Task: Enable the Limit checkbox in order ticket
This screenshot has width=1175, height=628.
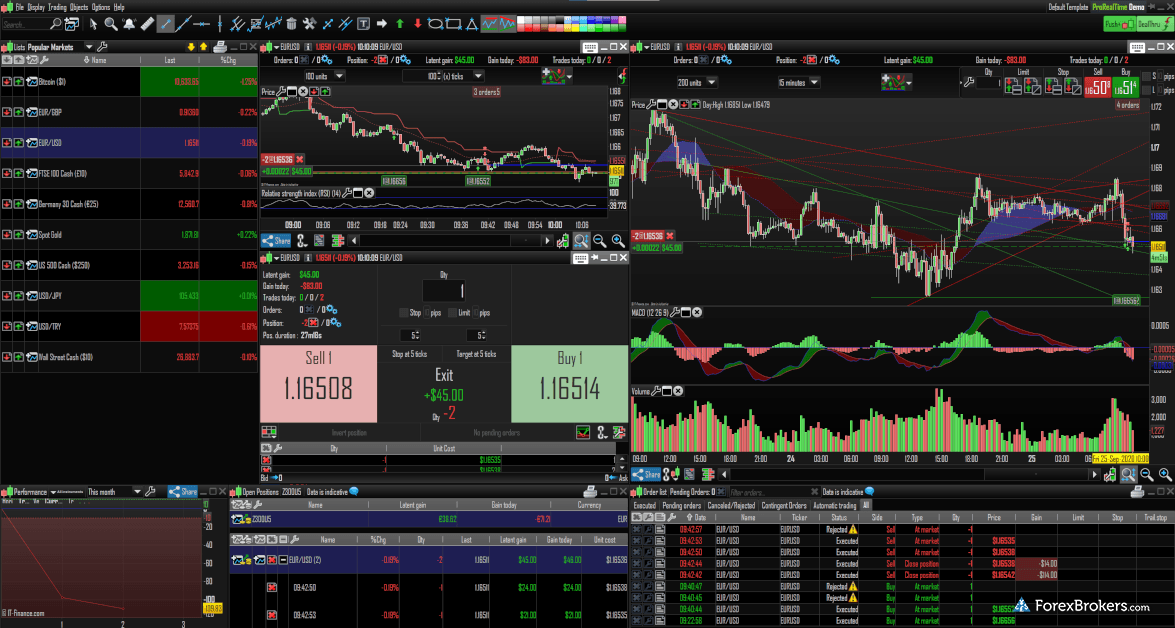Action: click(451, 313)
